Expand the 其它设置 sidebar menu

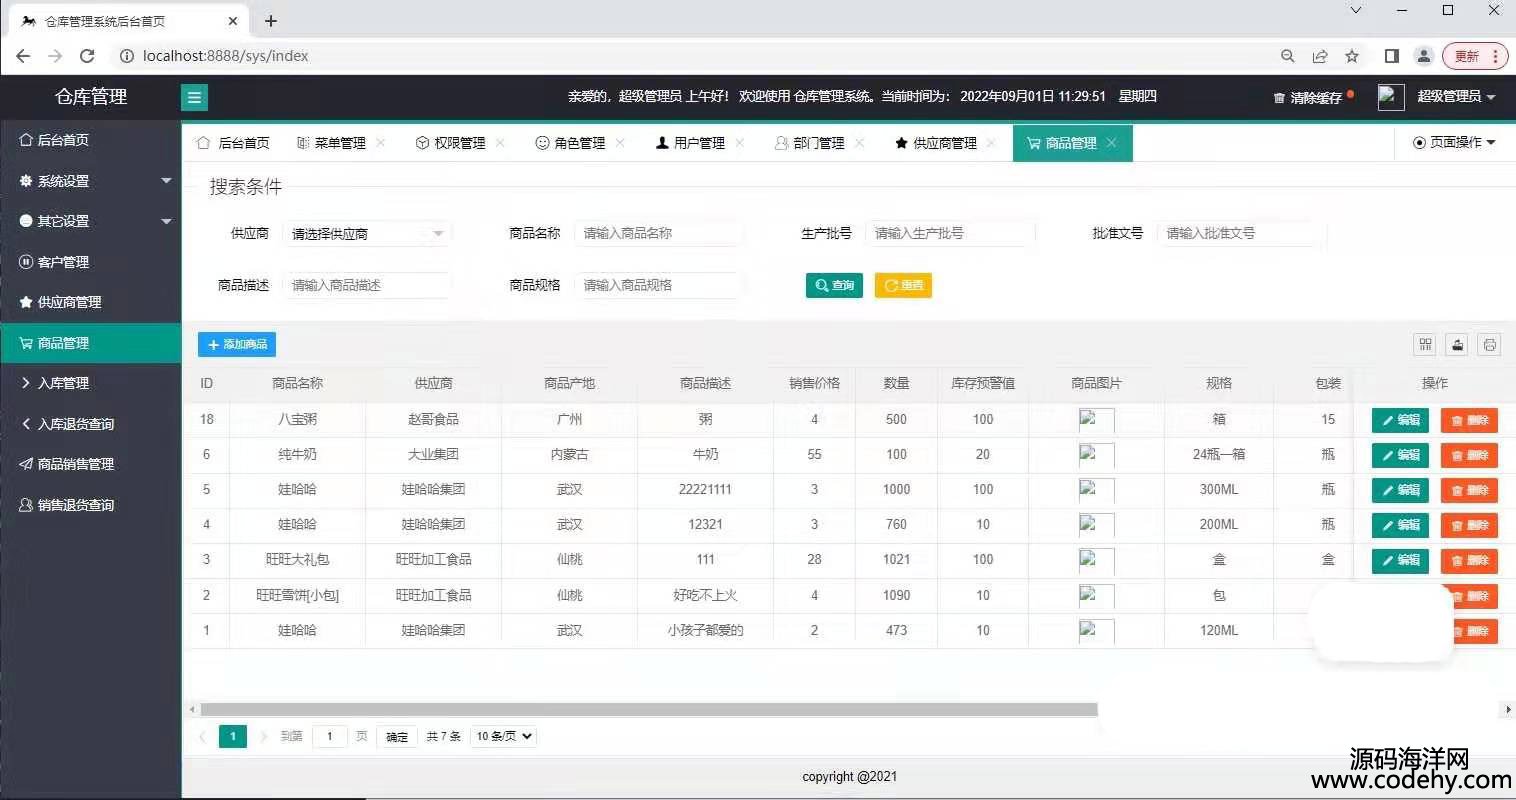tap(91, 221)
